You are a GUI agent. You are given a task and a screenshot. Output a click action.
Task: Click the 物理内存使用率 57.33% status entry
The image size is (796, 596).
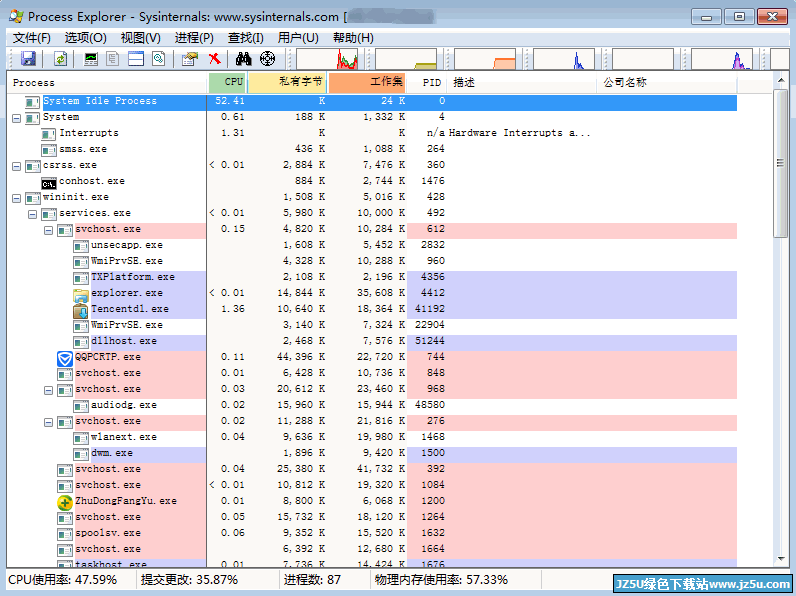(441, 580)
